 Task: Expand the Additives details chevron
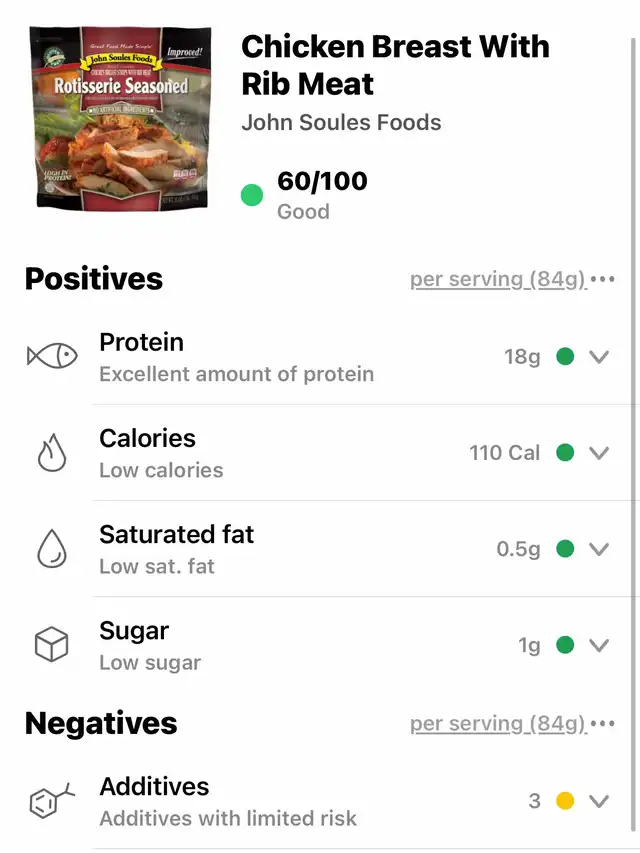[599, 801]
